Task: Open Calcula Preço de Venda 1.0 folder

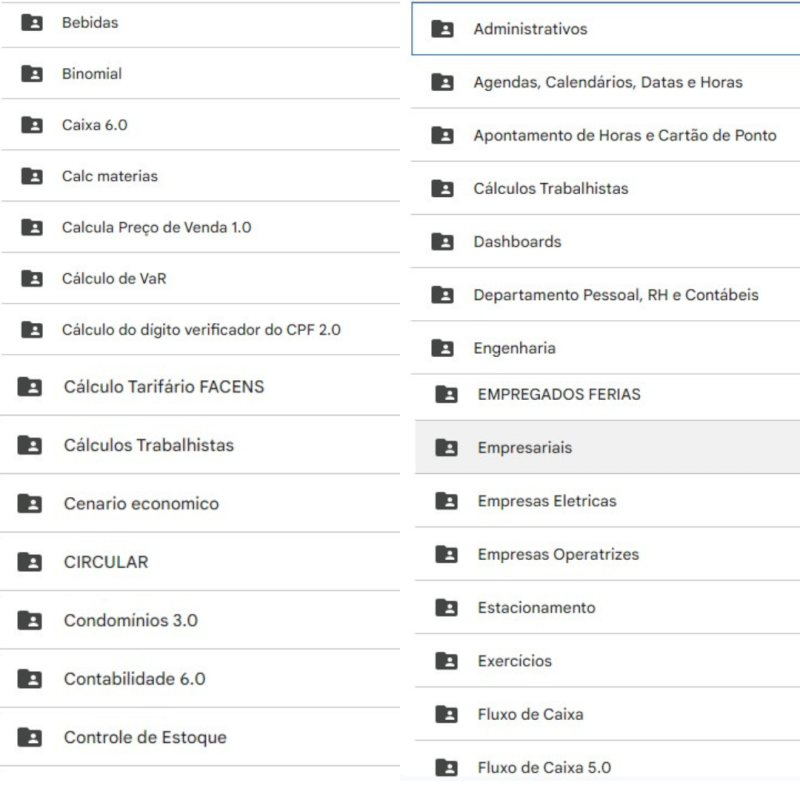Action: click(156, 227)
